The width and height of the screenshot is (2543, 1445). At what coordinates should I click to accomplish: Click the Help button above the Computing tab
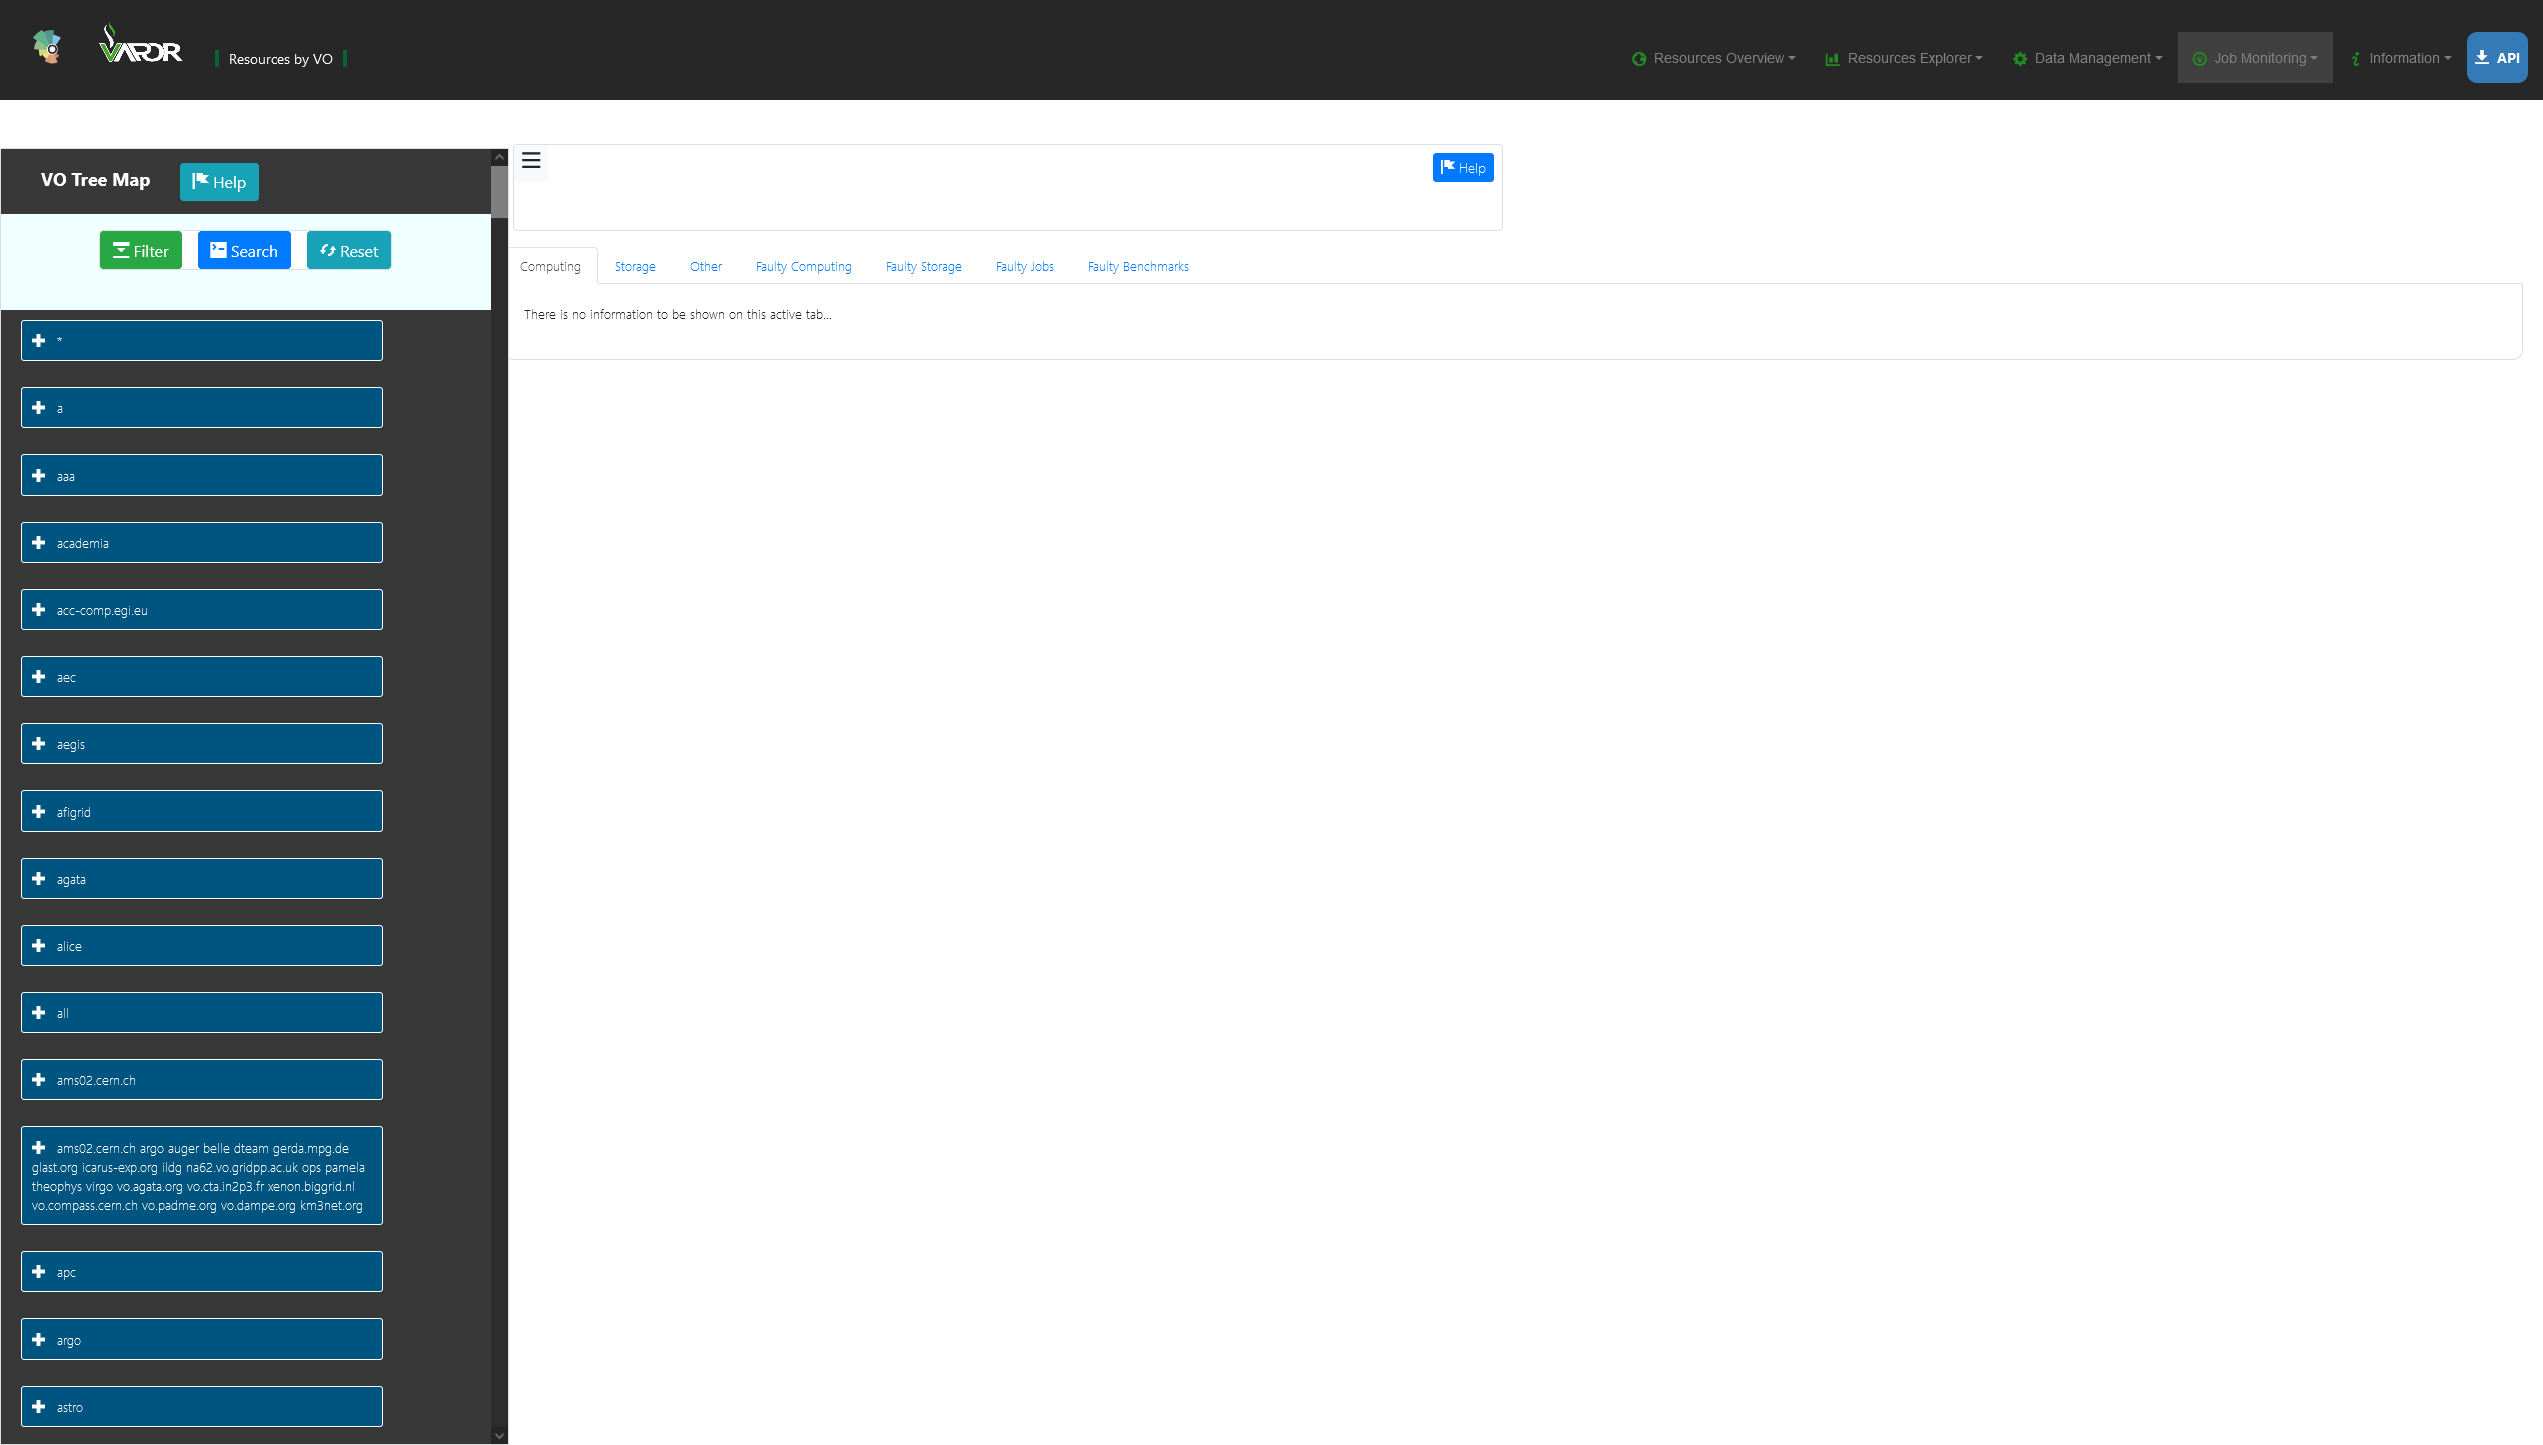tap(1463, 167)
